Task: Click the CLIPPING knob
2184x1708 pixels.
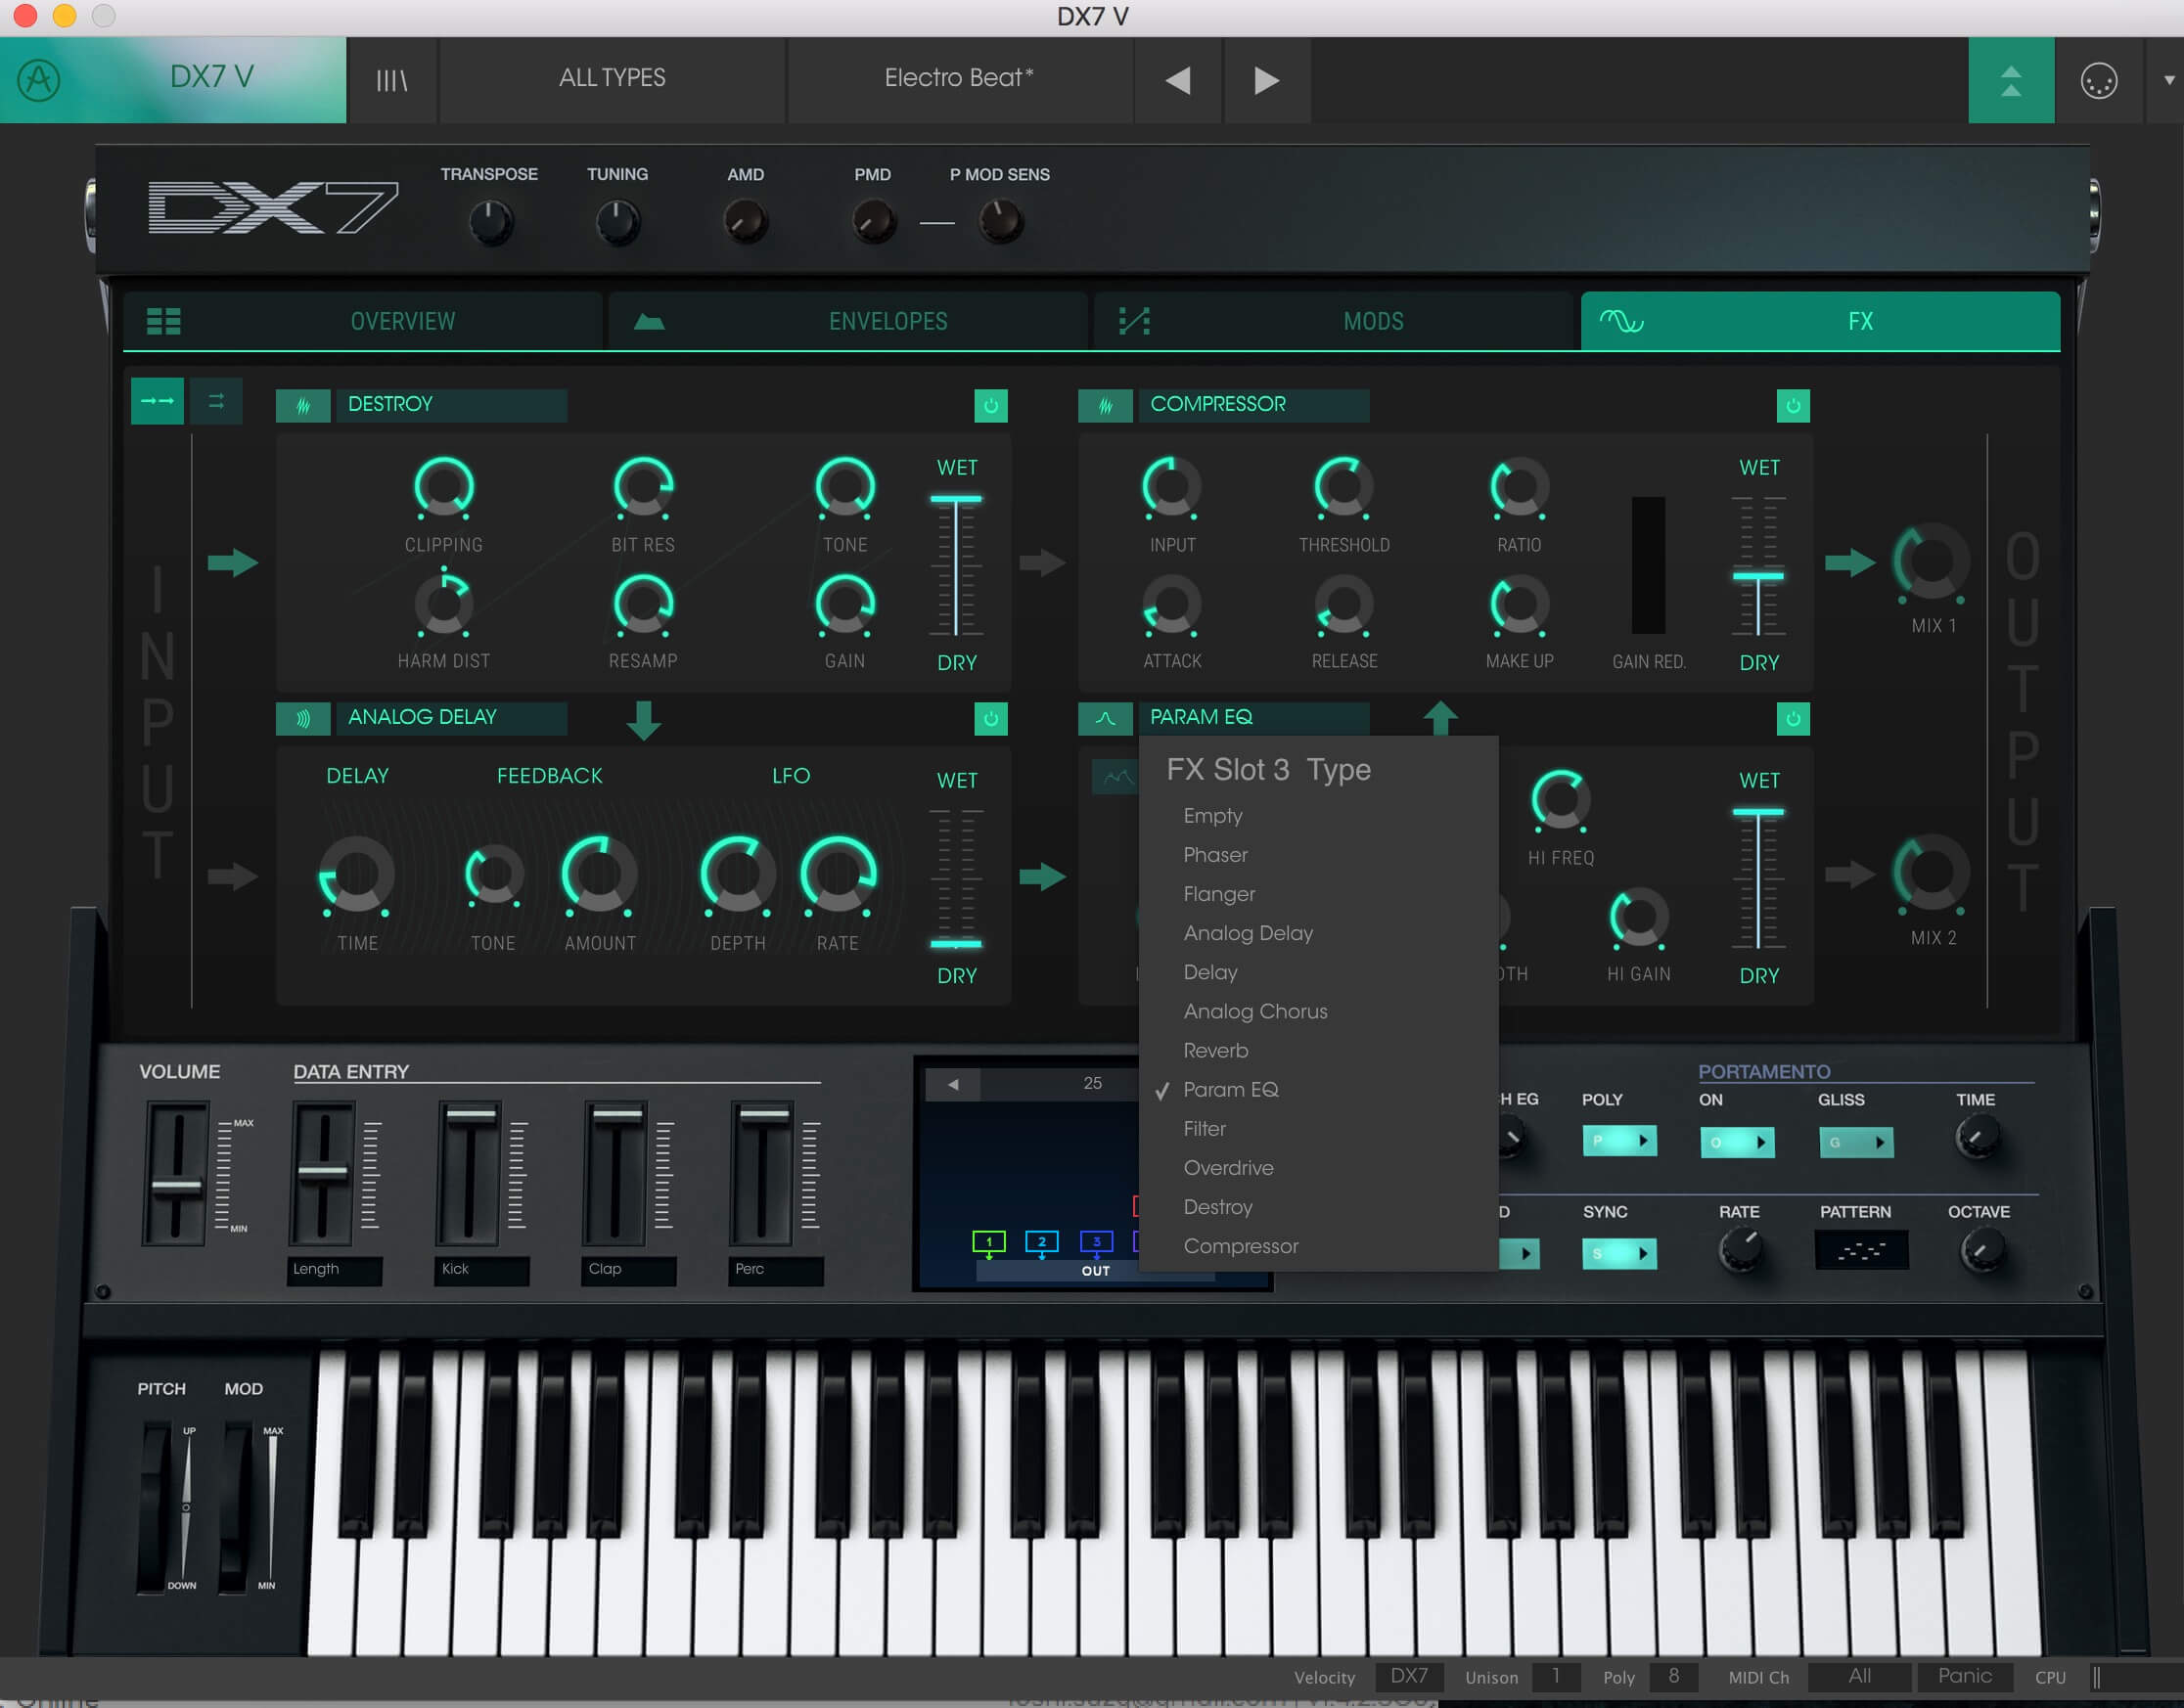Action: tap(443, 488)
